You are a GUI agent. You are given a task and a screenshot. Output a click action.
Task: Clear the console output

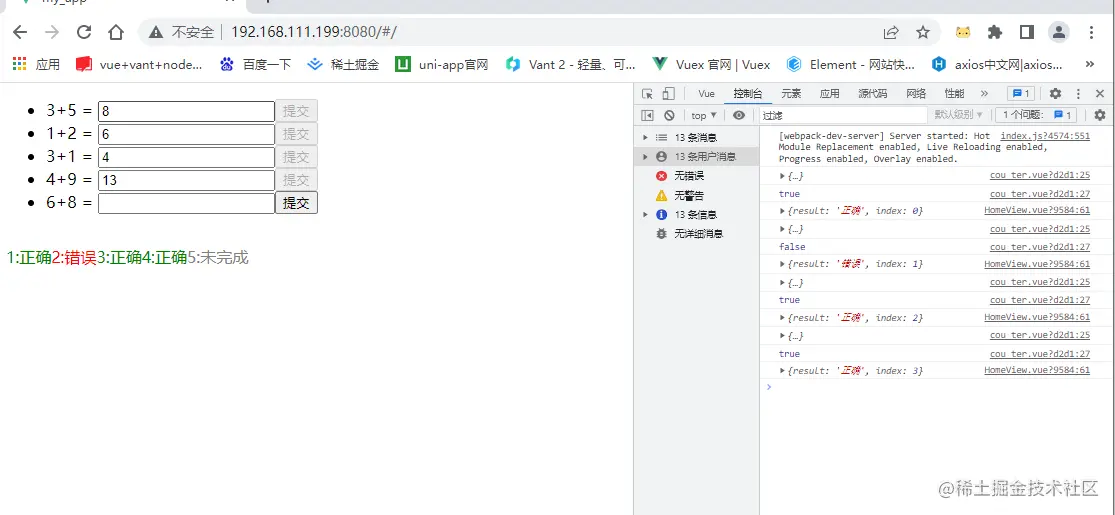pyautogui.click(x=669, y=115)
